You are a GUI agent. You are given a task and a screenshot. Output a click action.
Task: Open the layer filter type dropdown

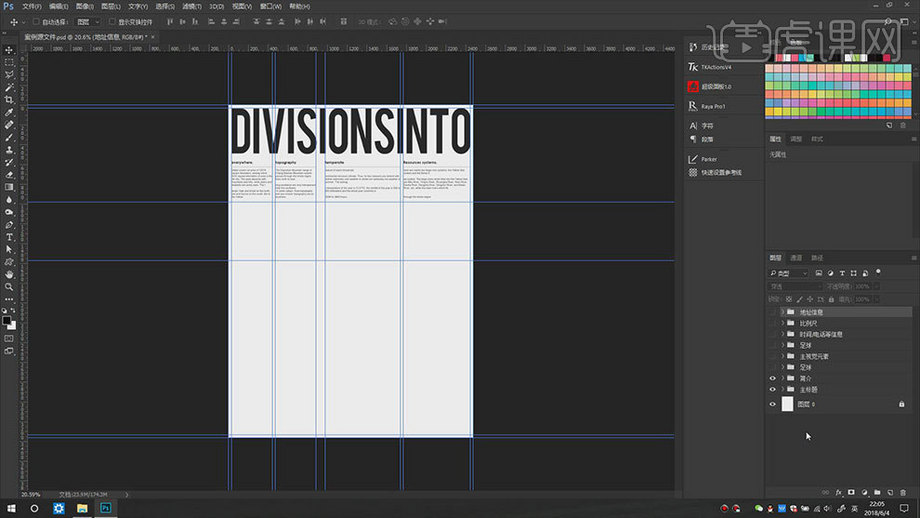click(x=790, y=272)
